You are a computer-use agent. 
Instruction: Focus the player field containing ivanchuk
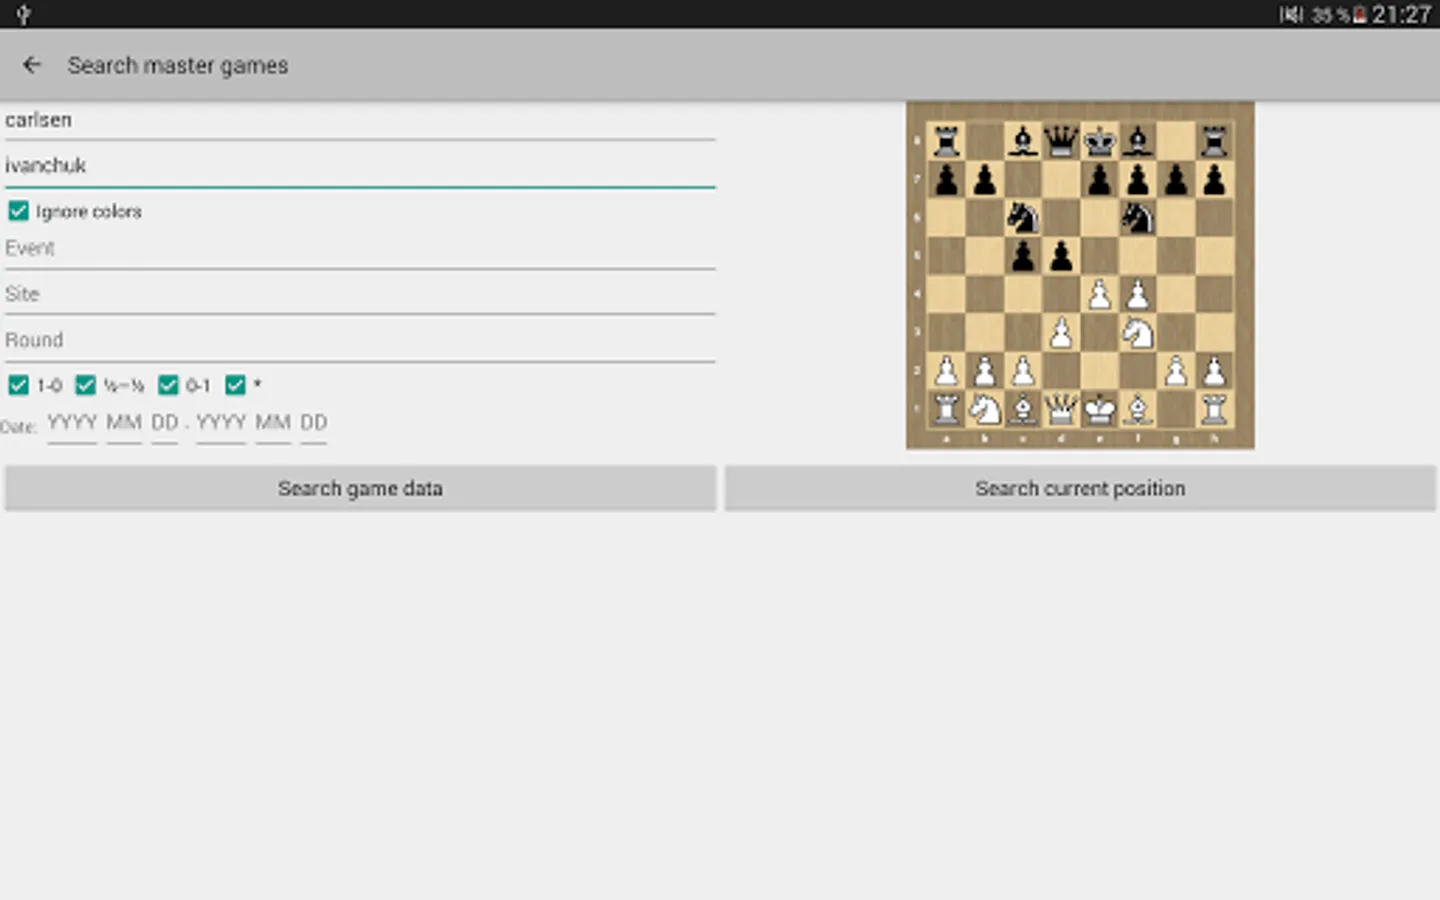coord(360,167)
